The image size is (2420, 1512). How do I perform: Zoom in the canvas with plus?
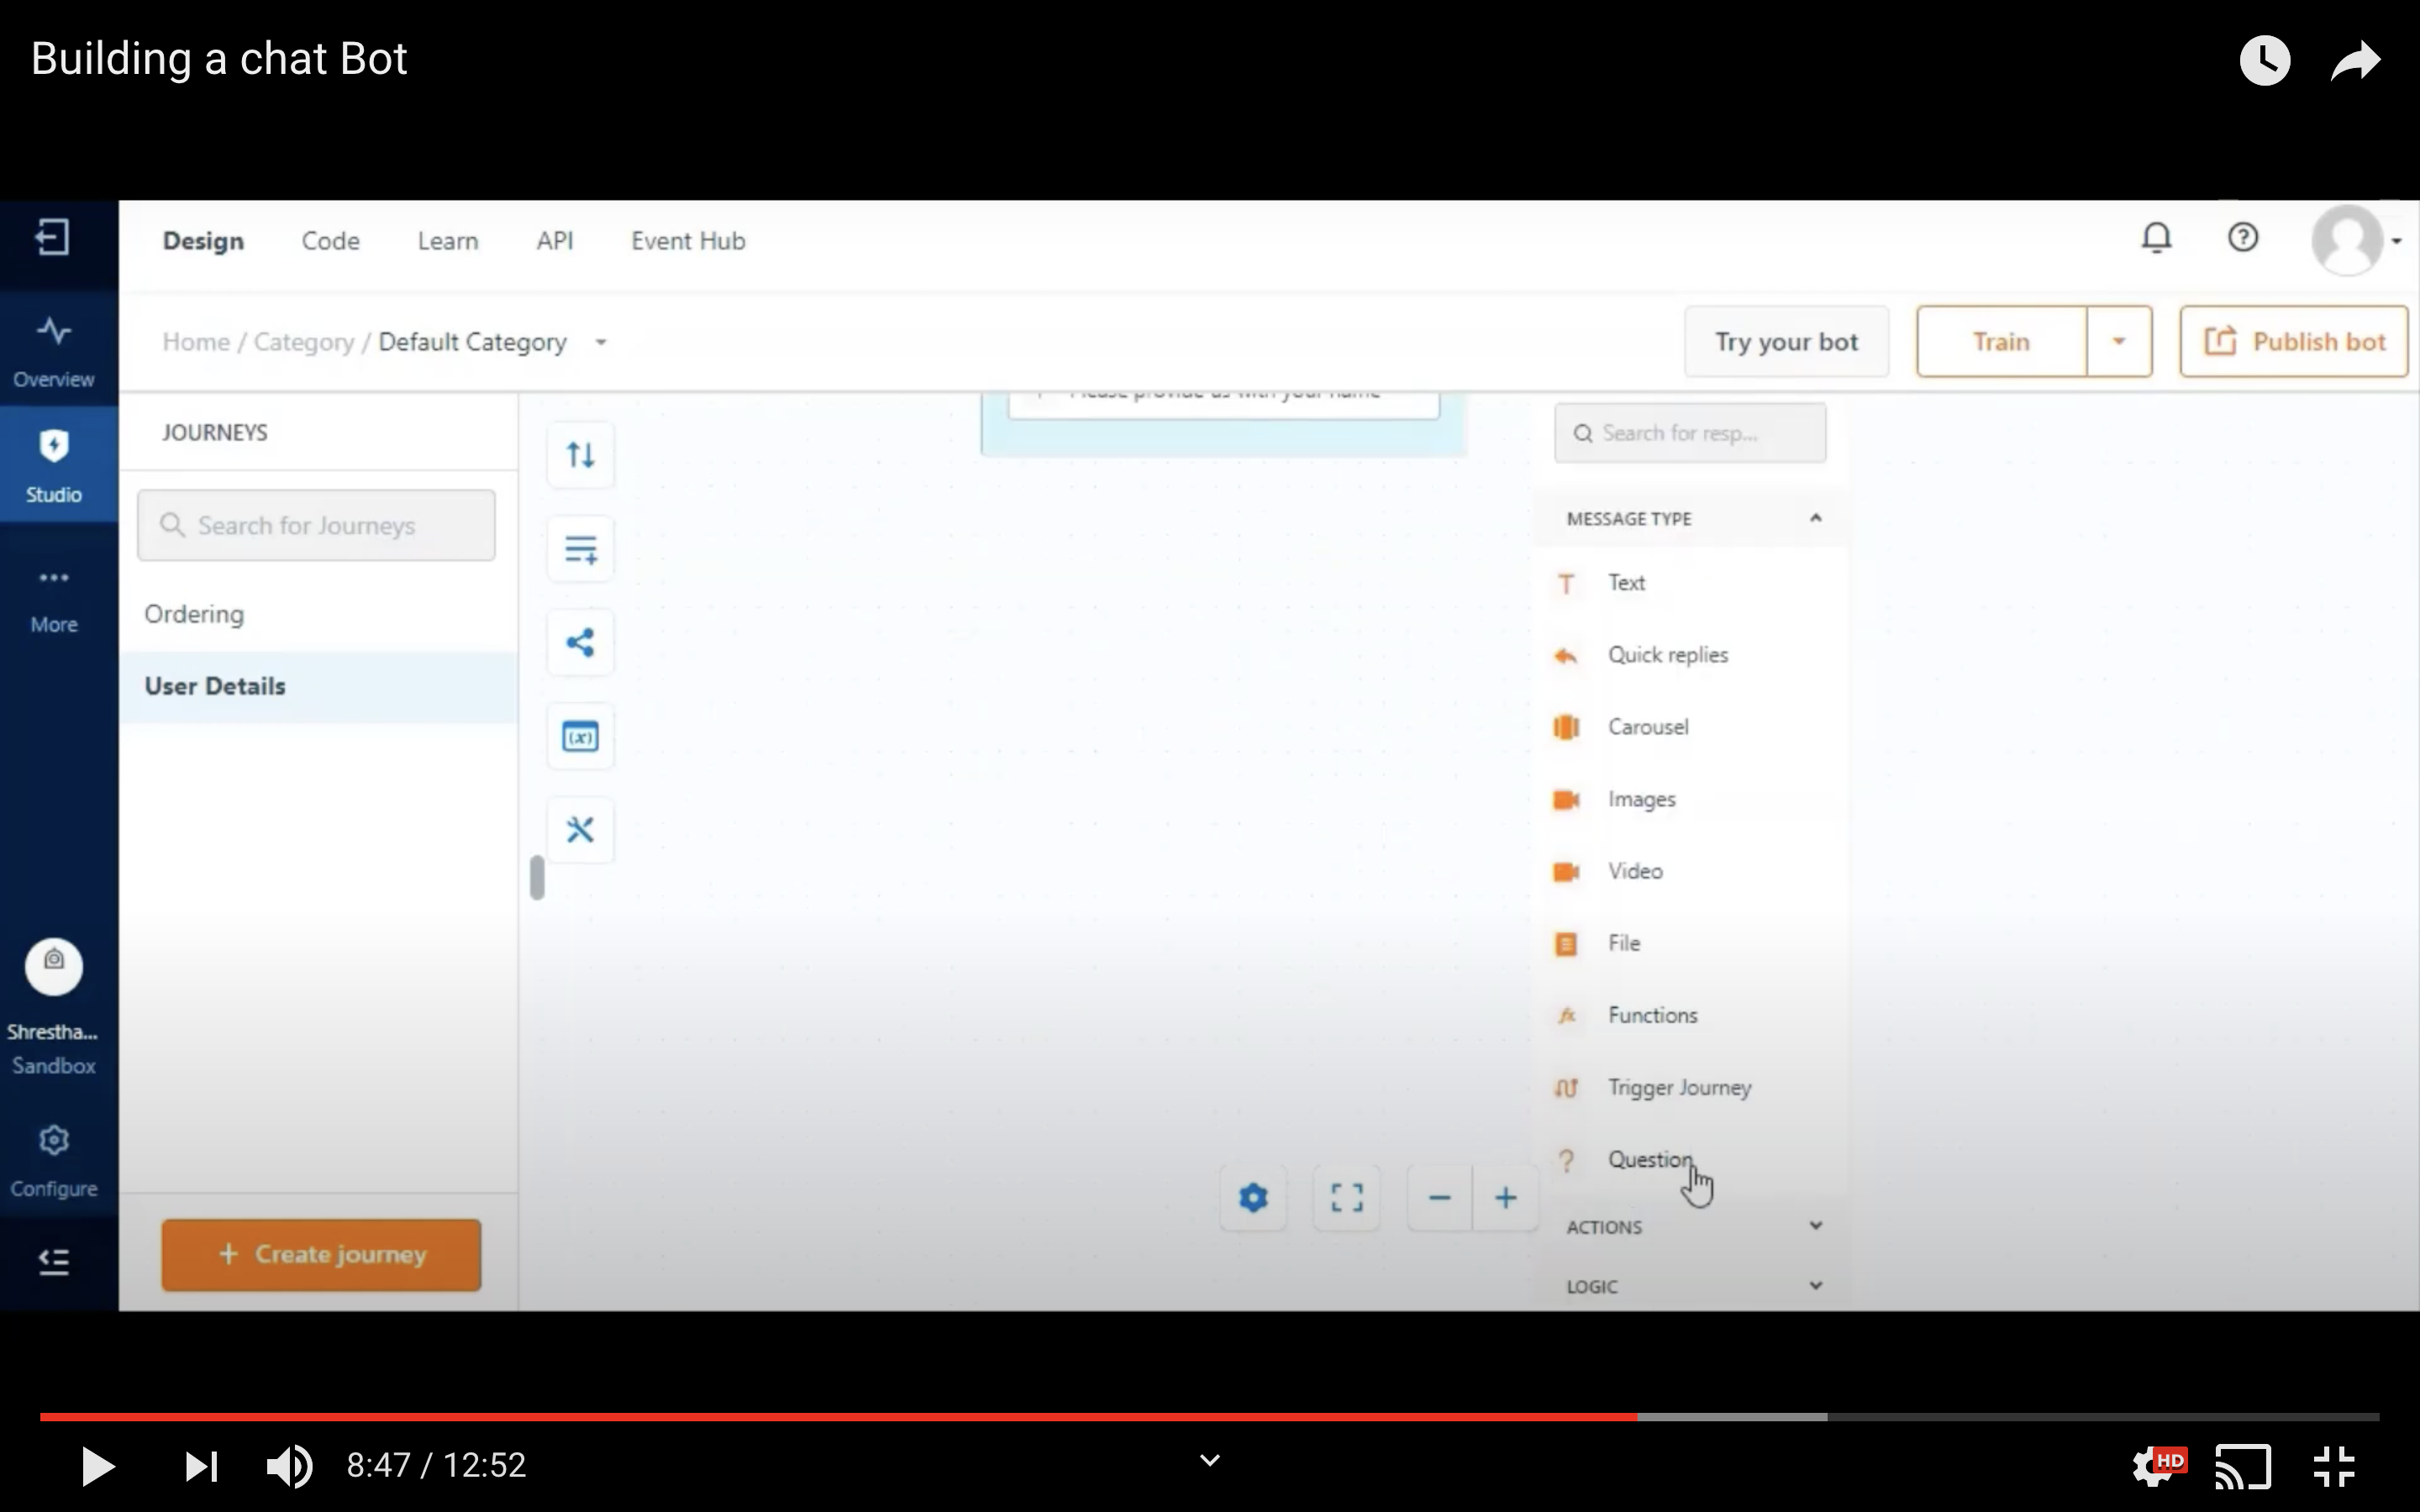point(1505,1197)
